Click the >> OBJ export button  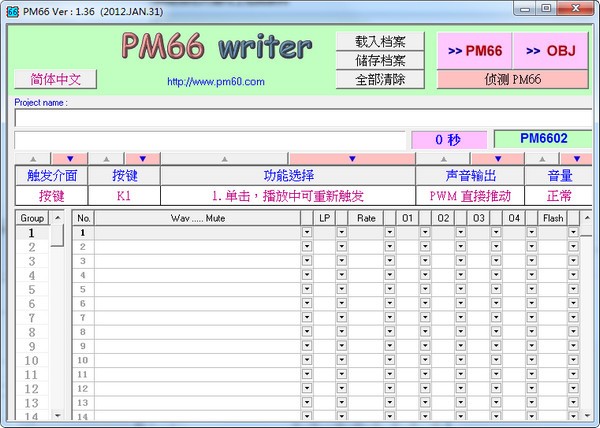pos(551,50)
